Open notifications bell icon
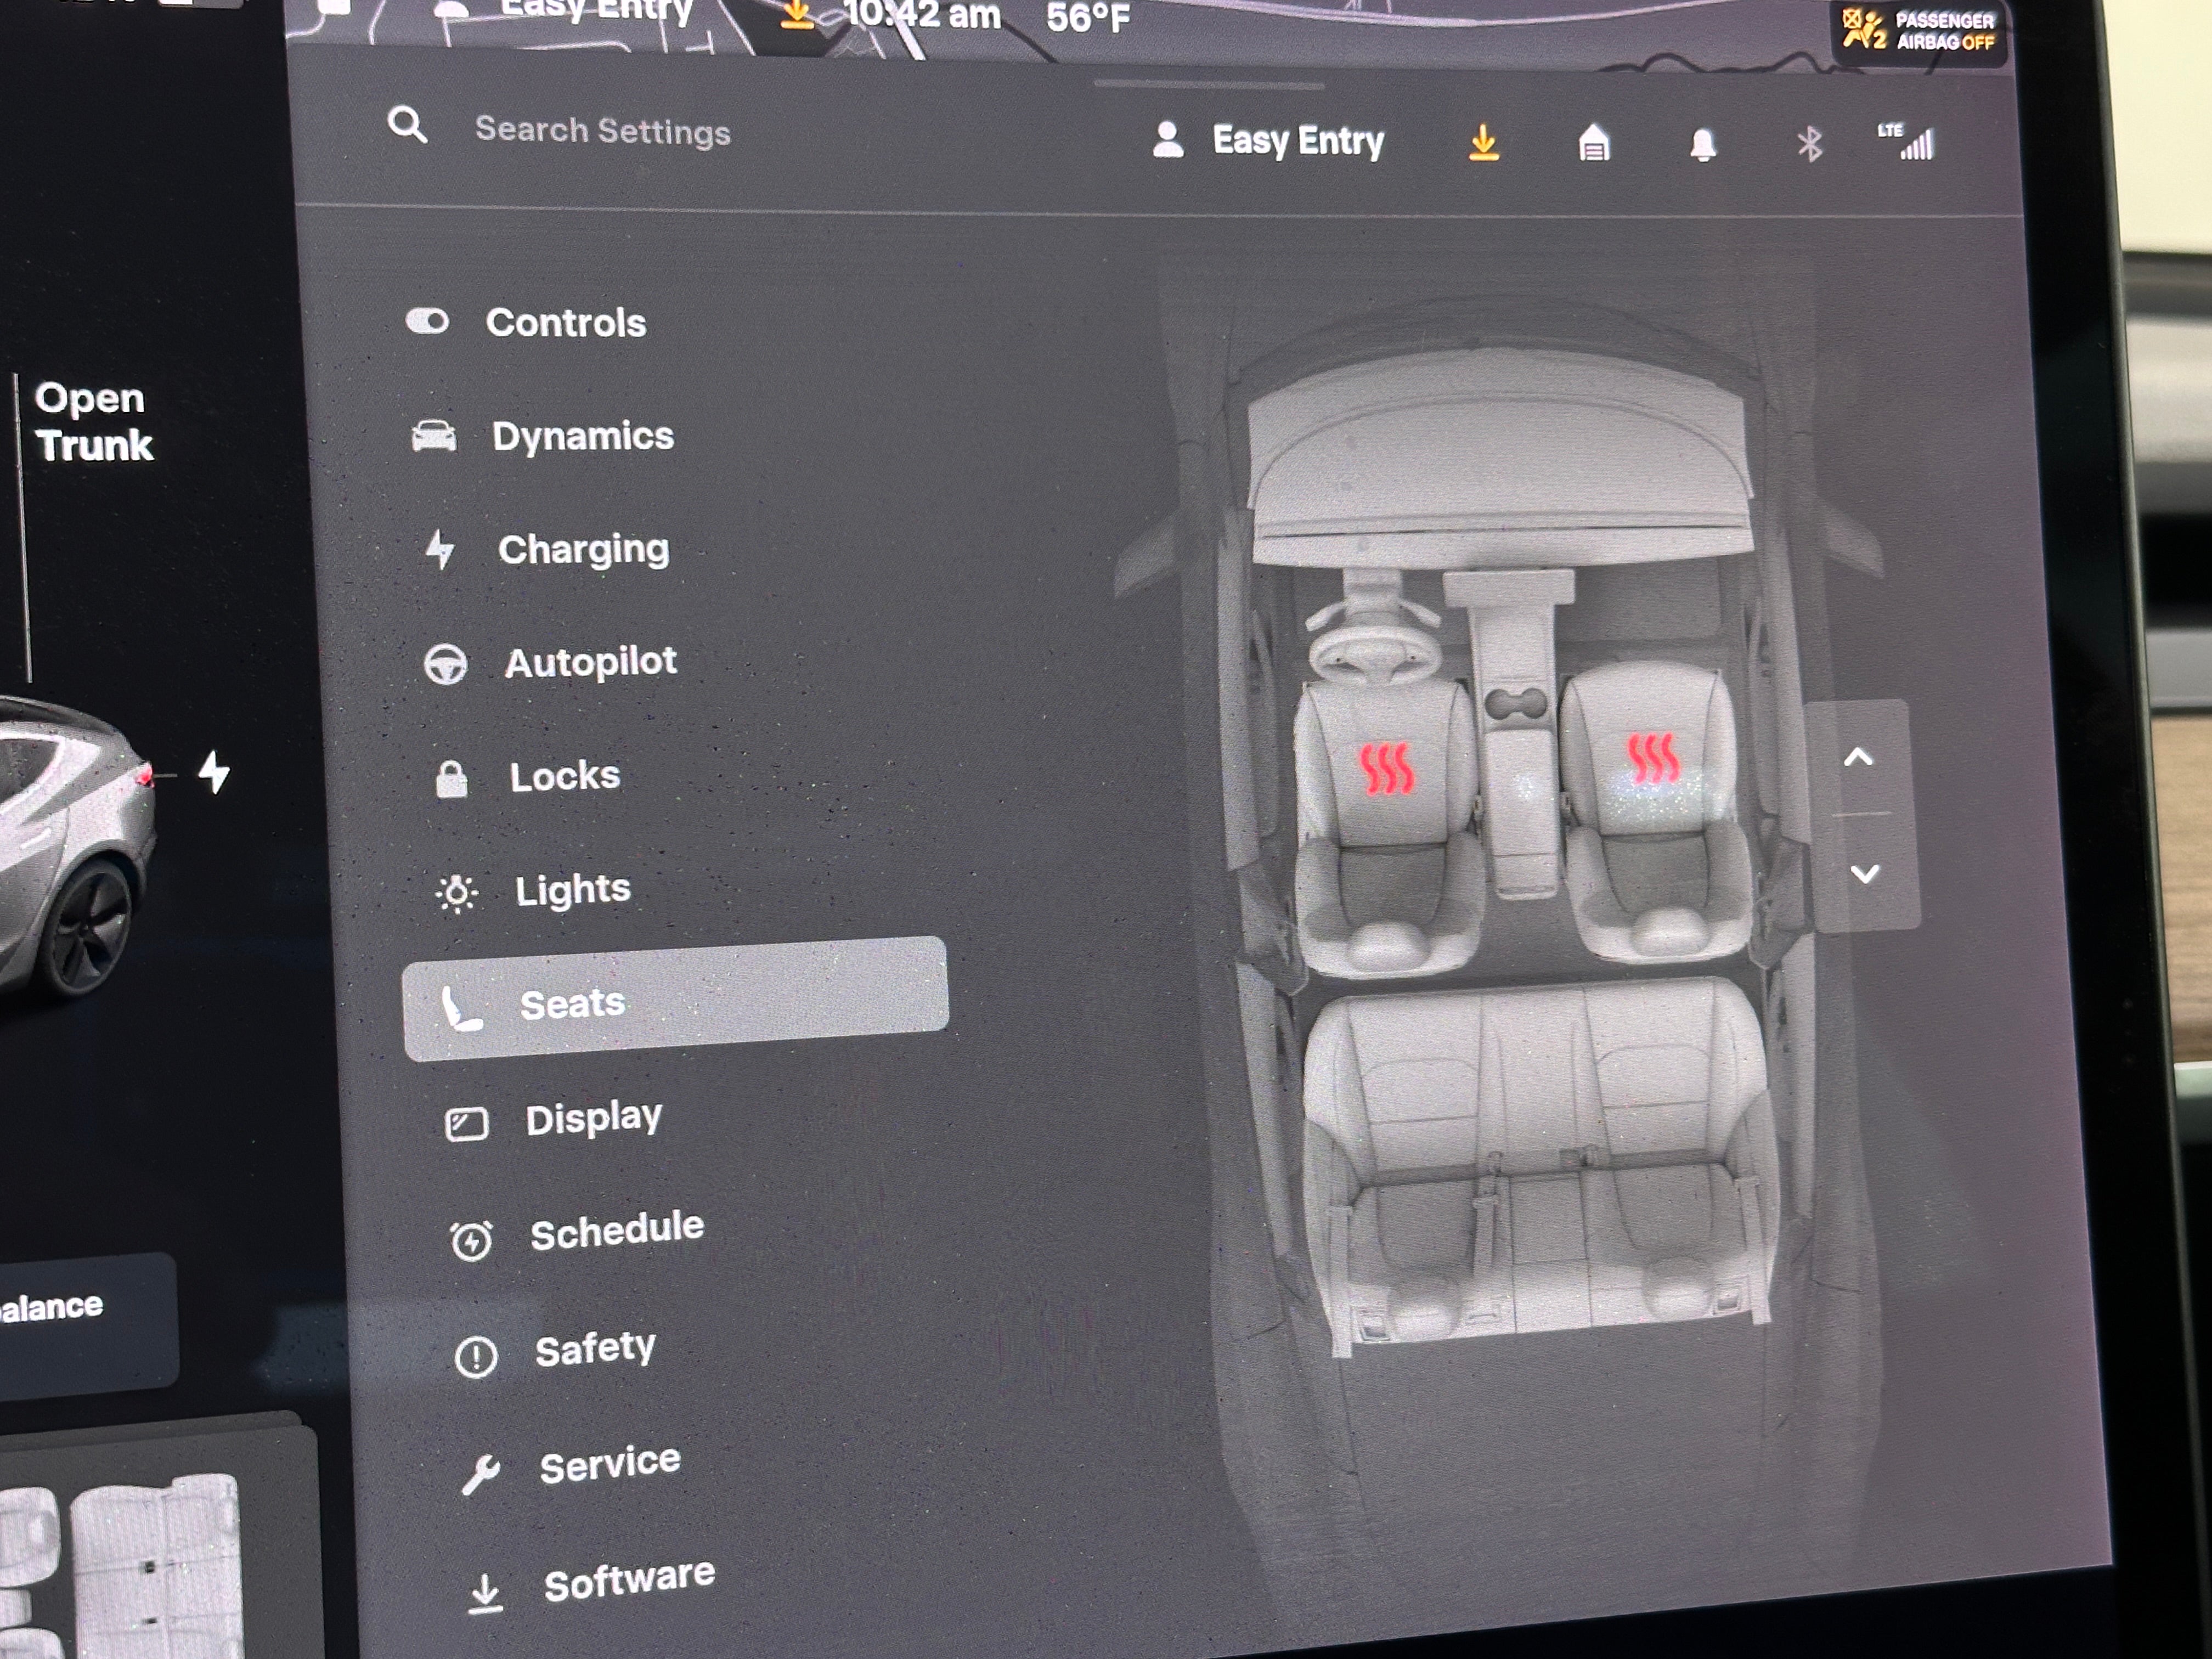2212x1659 pixels. click(x=1703, y=145)
